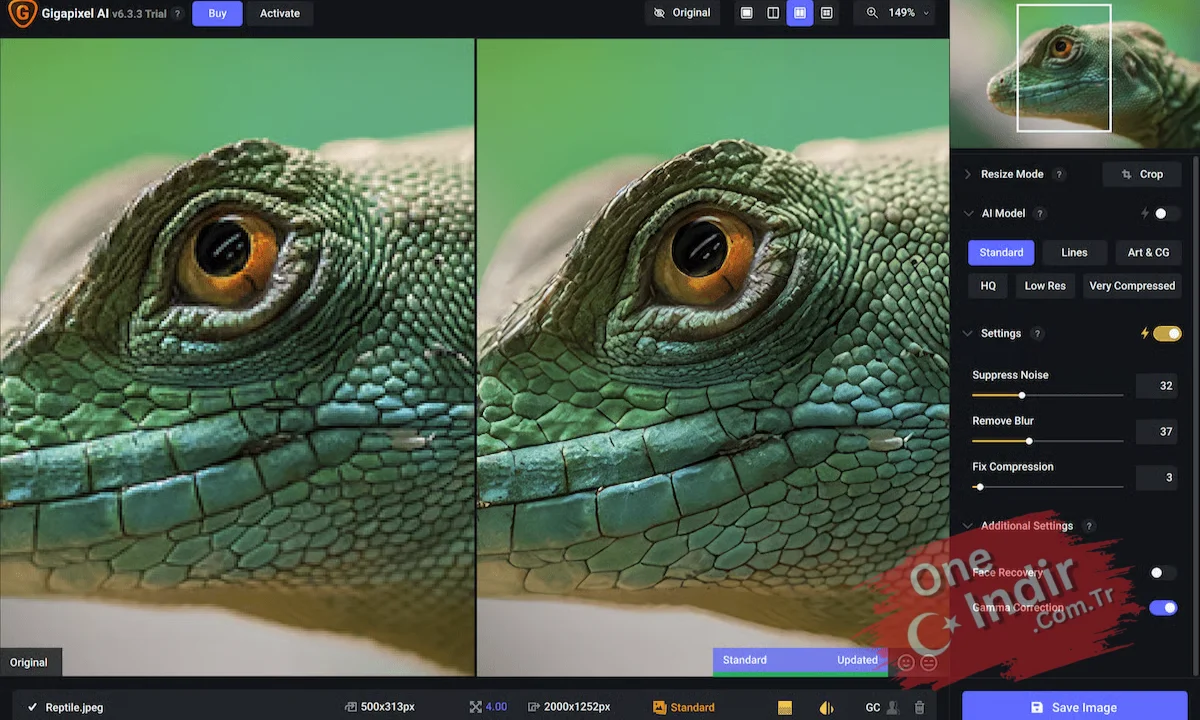Click the Fix Compression value field 3
Image resolution: width=1200 pixels, height=720 pixels.
(x=1157, y=478)
